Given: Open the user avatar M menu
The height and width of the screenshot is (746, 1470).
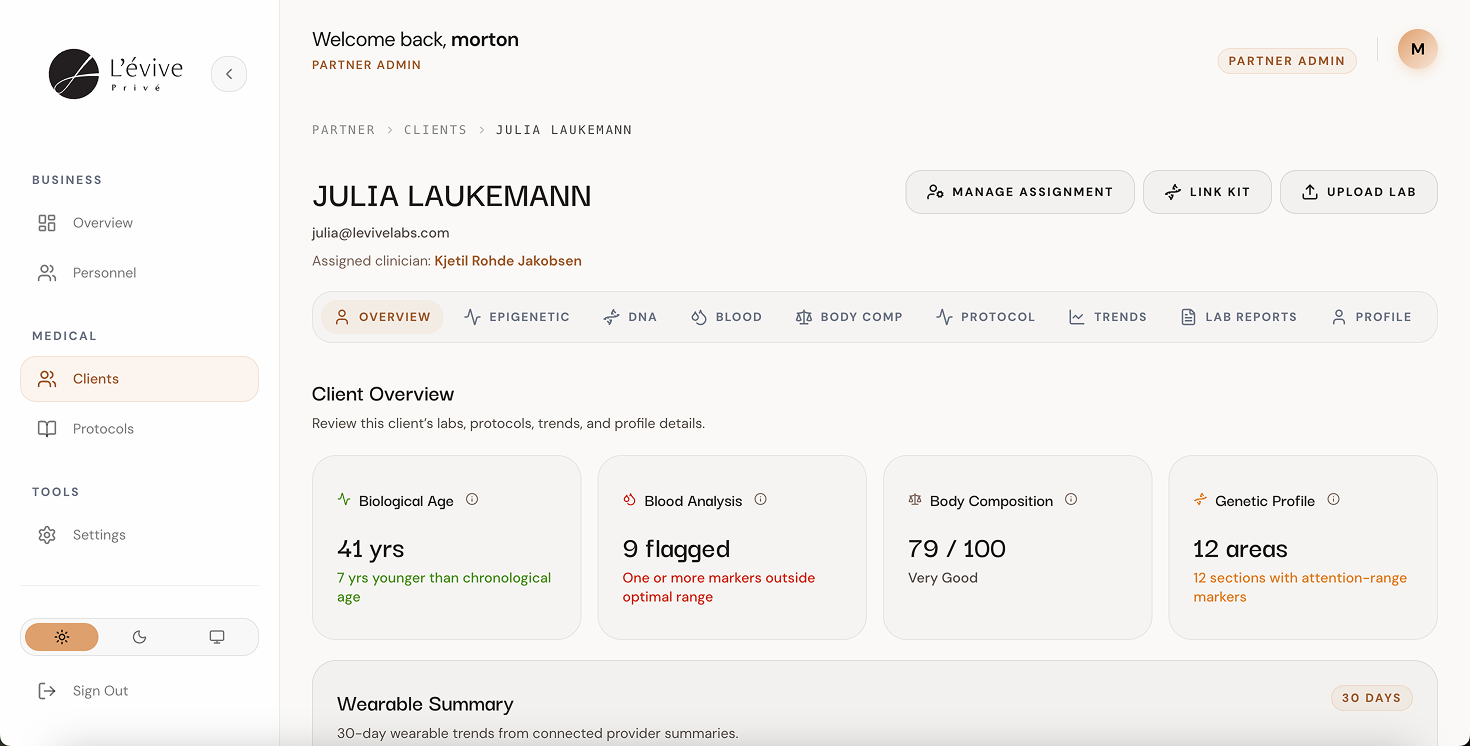Looking at the screenshot, I should click(1417, 49).
